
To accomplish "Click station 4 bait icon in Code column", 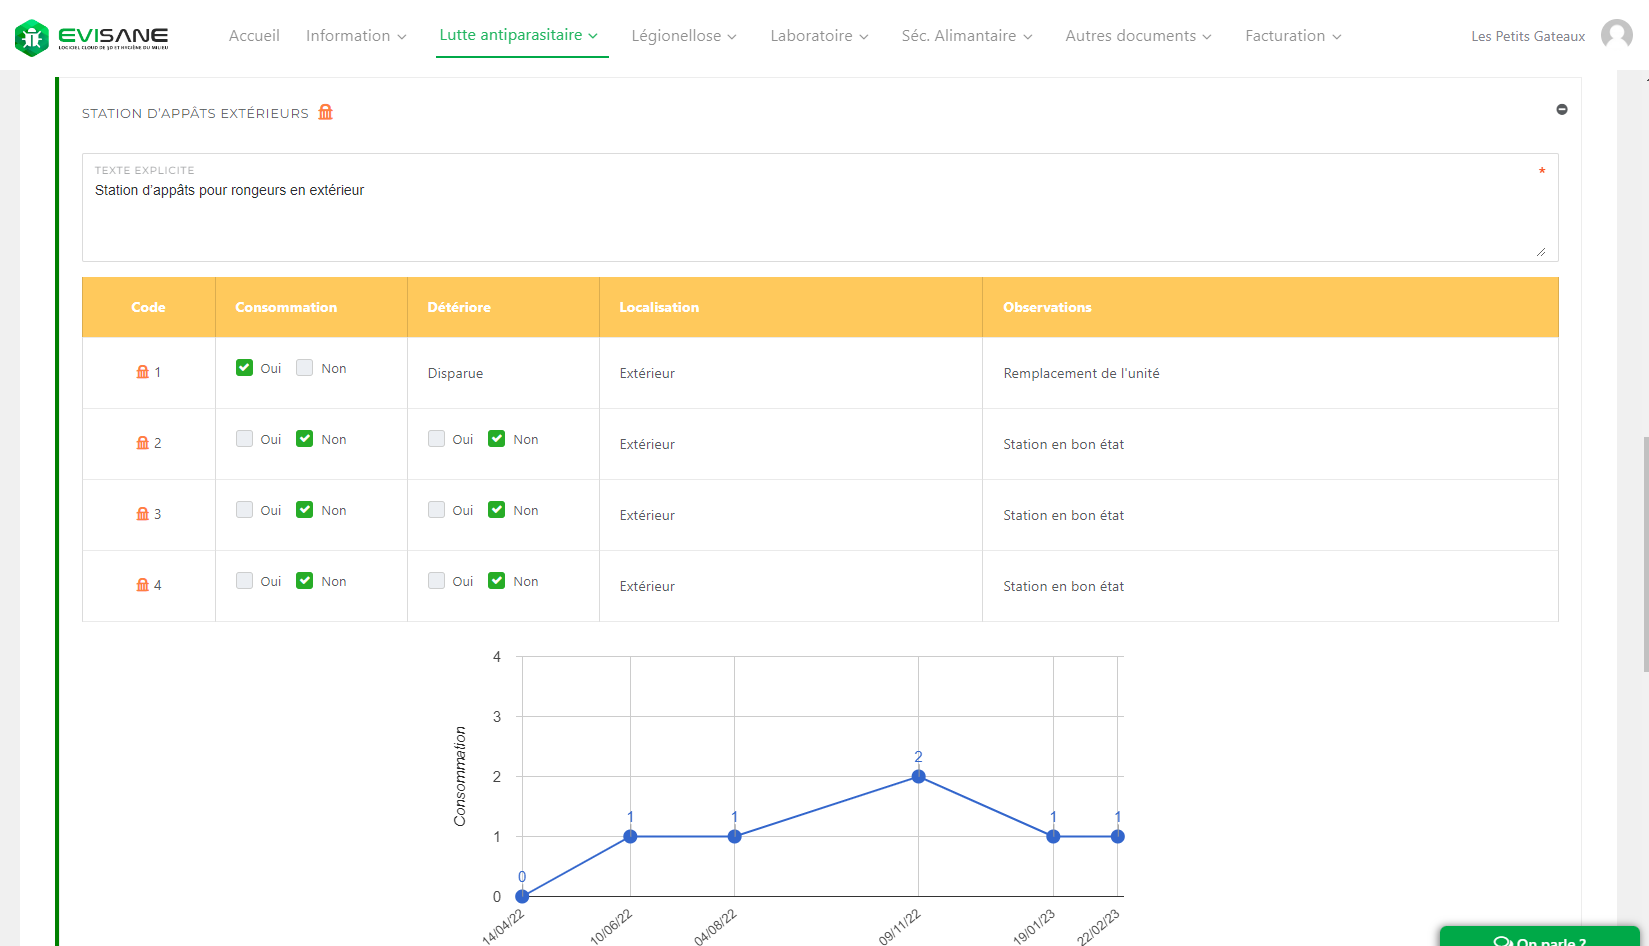I will pos(142,585).
